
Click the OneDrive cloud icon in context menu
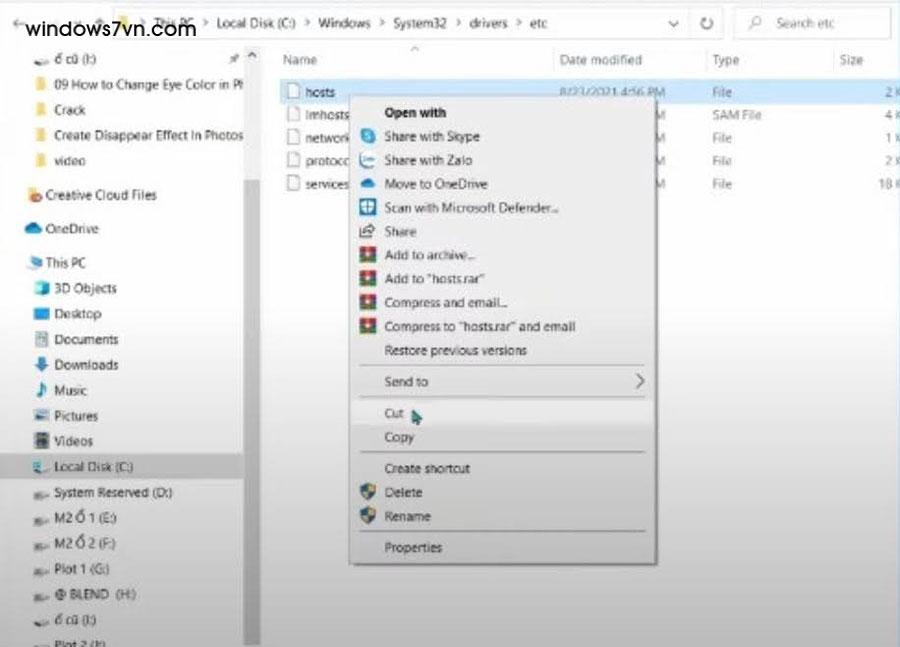click(x=367, y=184)
